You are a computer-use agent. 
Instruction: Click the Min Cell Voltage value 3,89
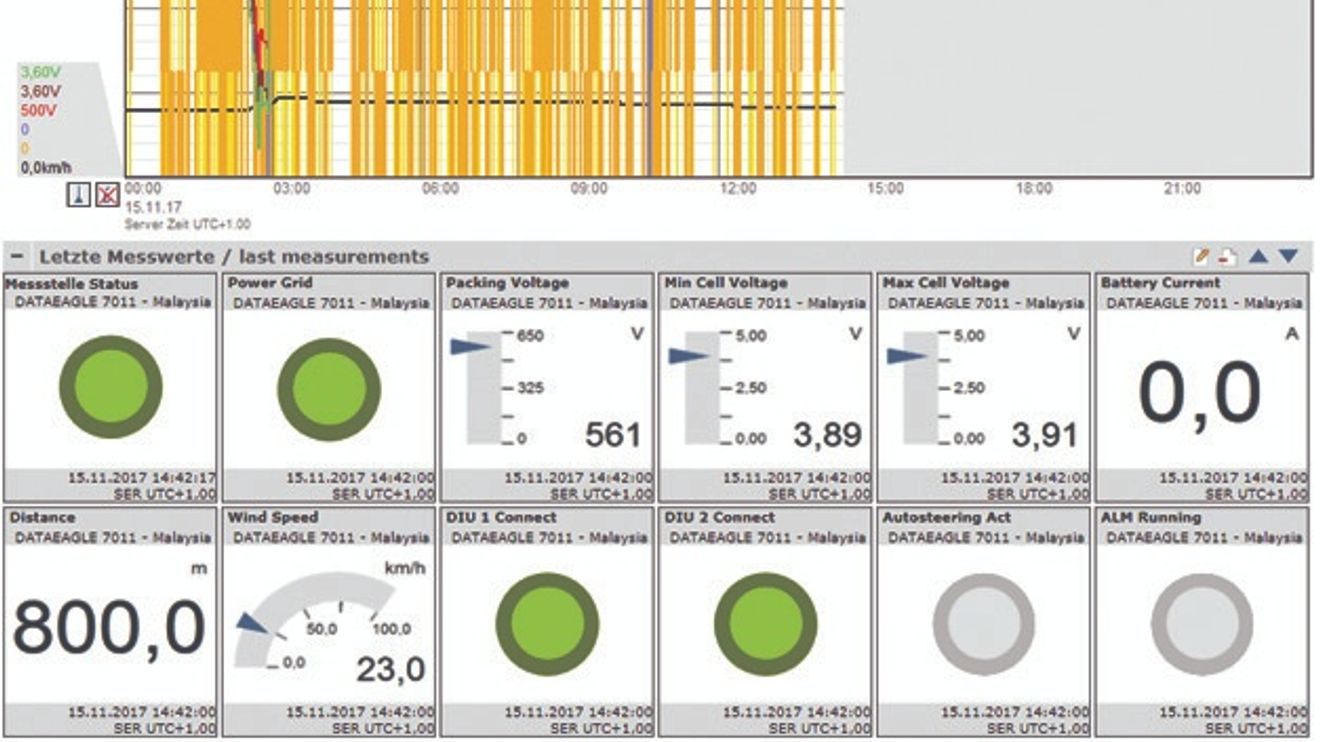[x=827, y=434]
